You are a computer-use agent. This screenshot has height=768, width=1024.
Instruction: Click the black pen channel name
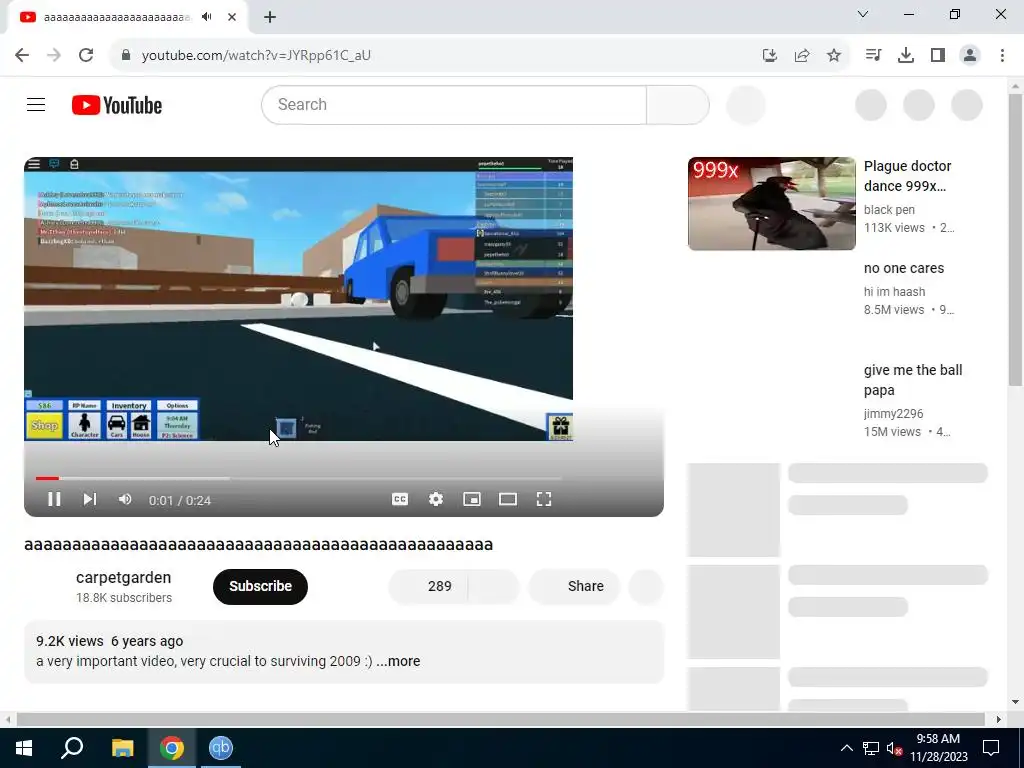889,210
